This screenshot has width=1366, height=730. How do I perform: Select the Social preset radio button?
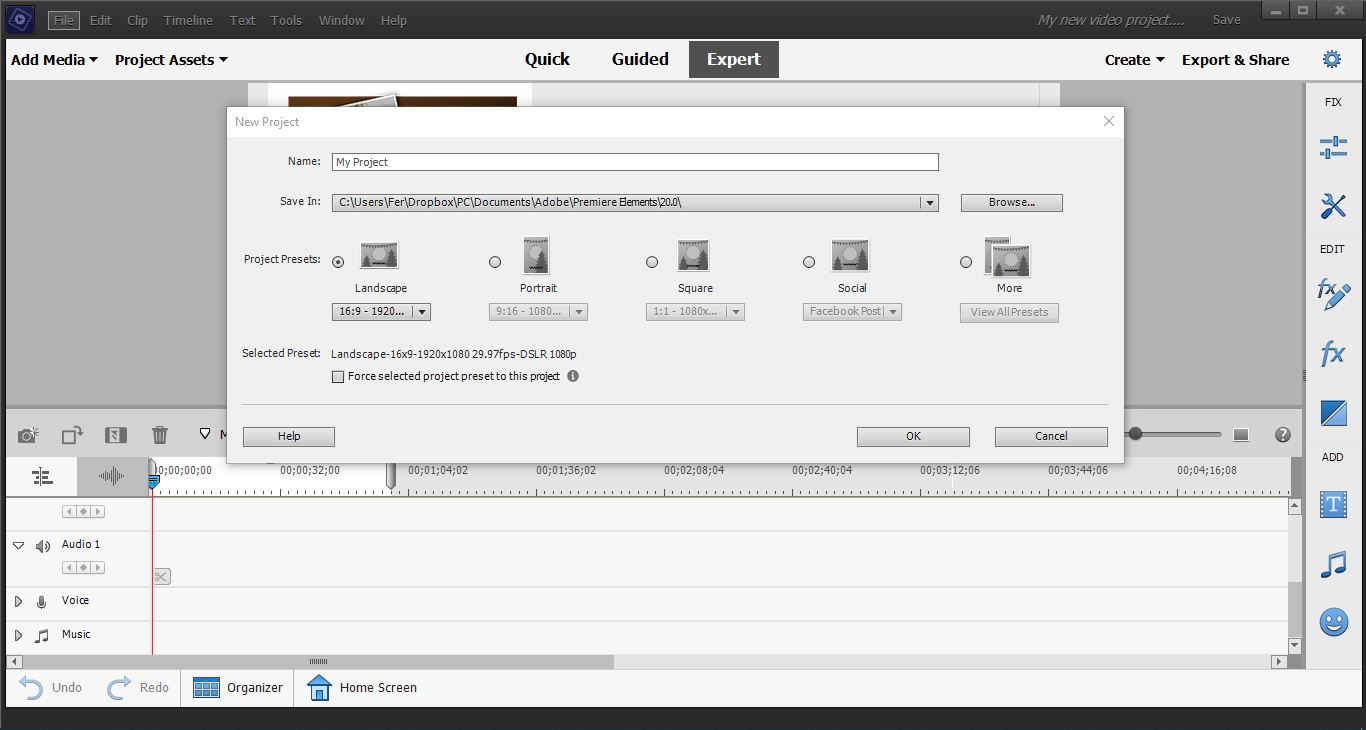click(x=809, y=262)
